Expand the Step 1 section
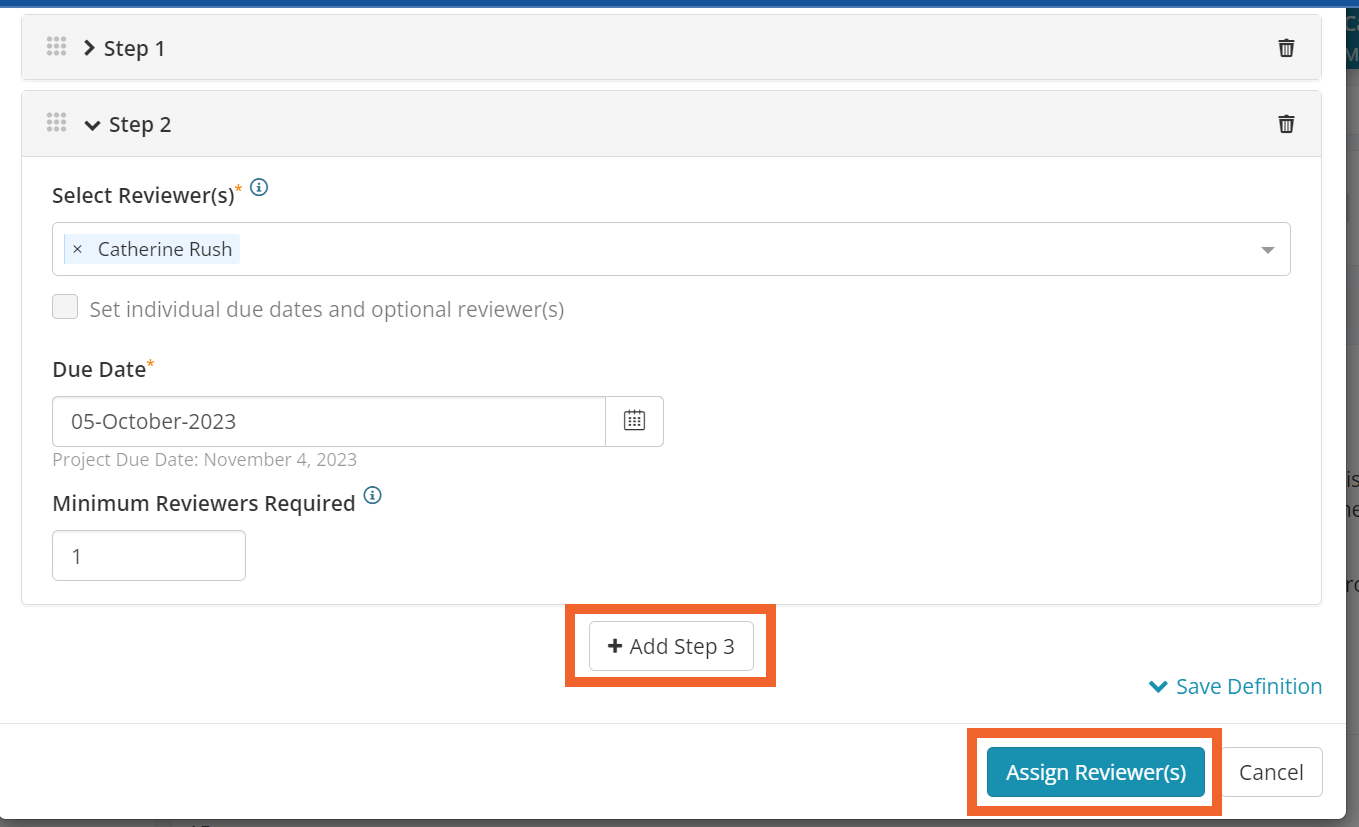Viewport: 1359px width, 827px height. pyautogui.click(x=90, y=48)
